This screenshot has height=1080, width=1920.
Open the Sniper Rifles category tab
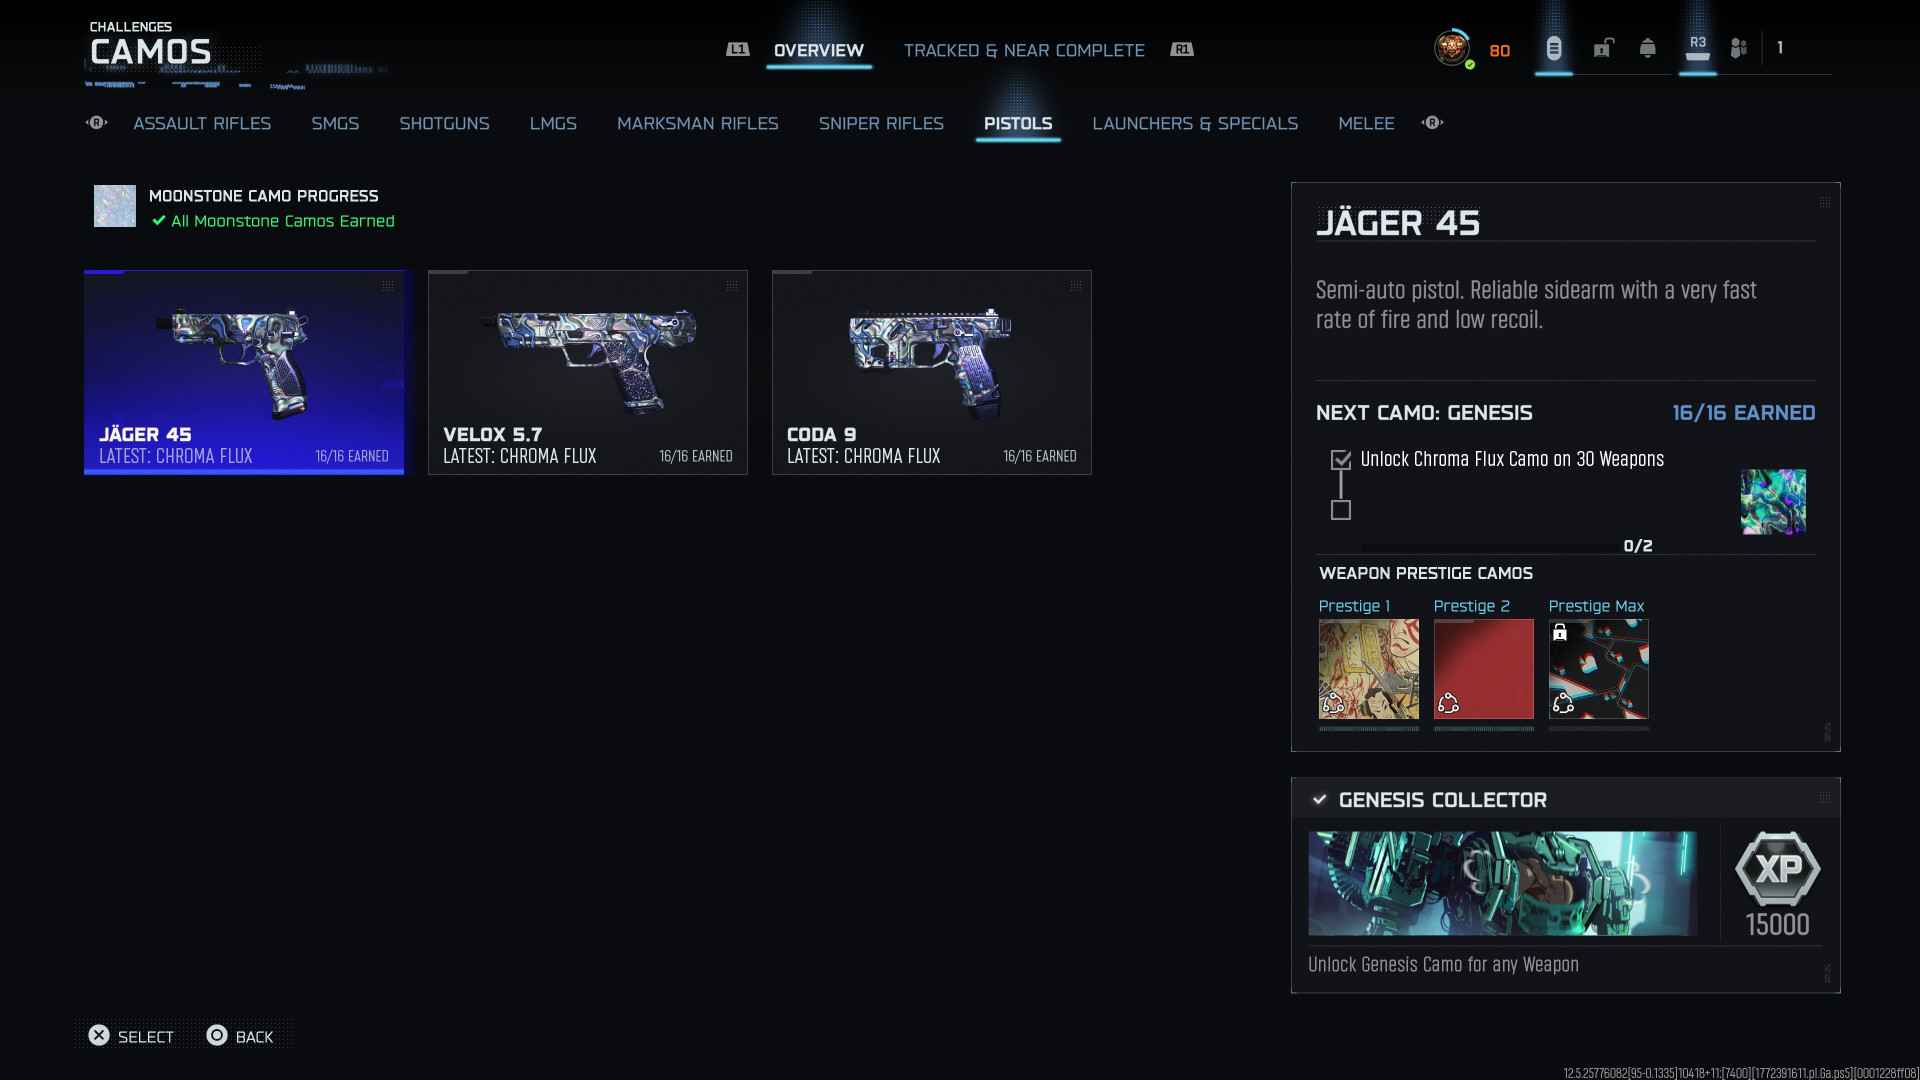(x=880, y=123)
